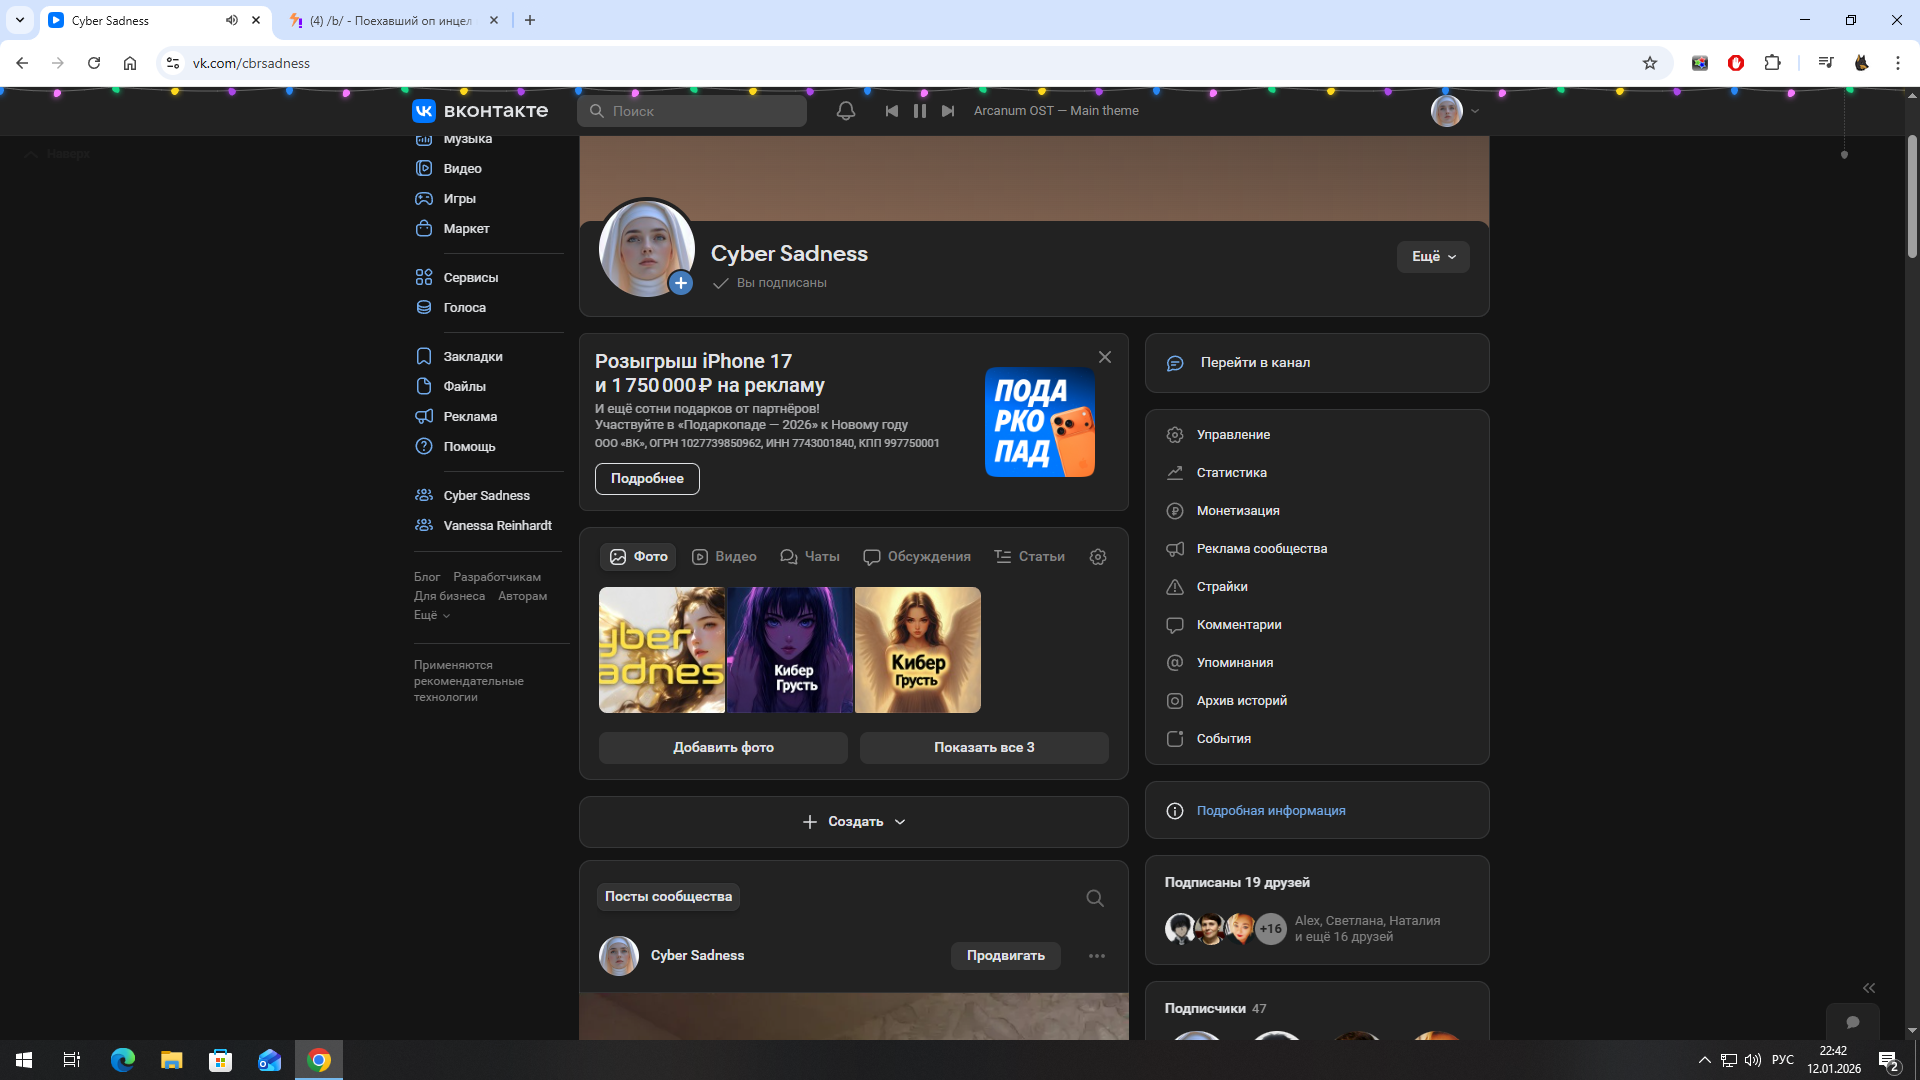Switch to the Видео tab
The image size is (1920, 1080).
coord(725,557)
